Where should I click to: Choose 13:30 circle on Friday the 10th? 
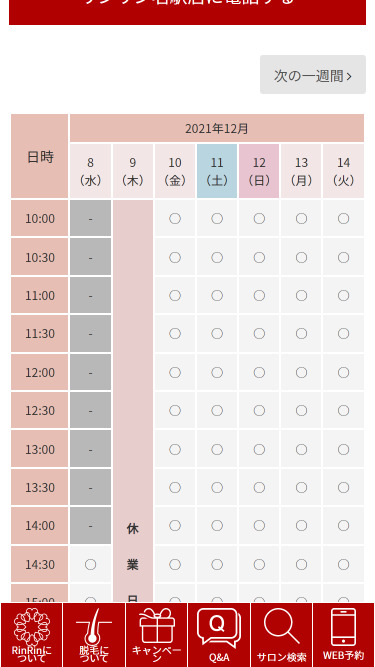pyautogui.click(x=175, y=487)
